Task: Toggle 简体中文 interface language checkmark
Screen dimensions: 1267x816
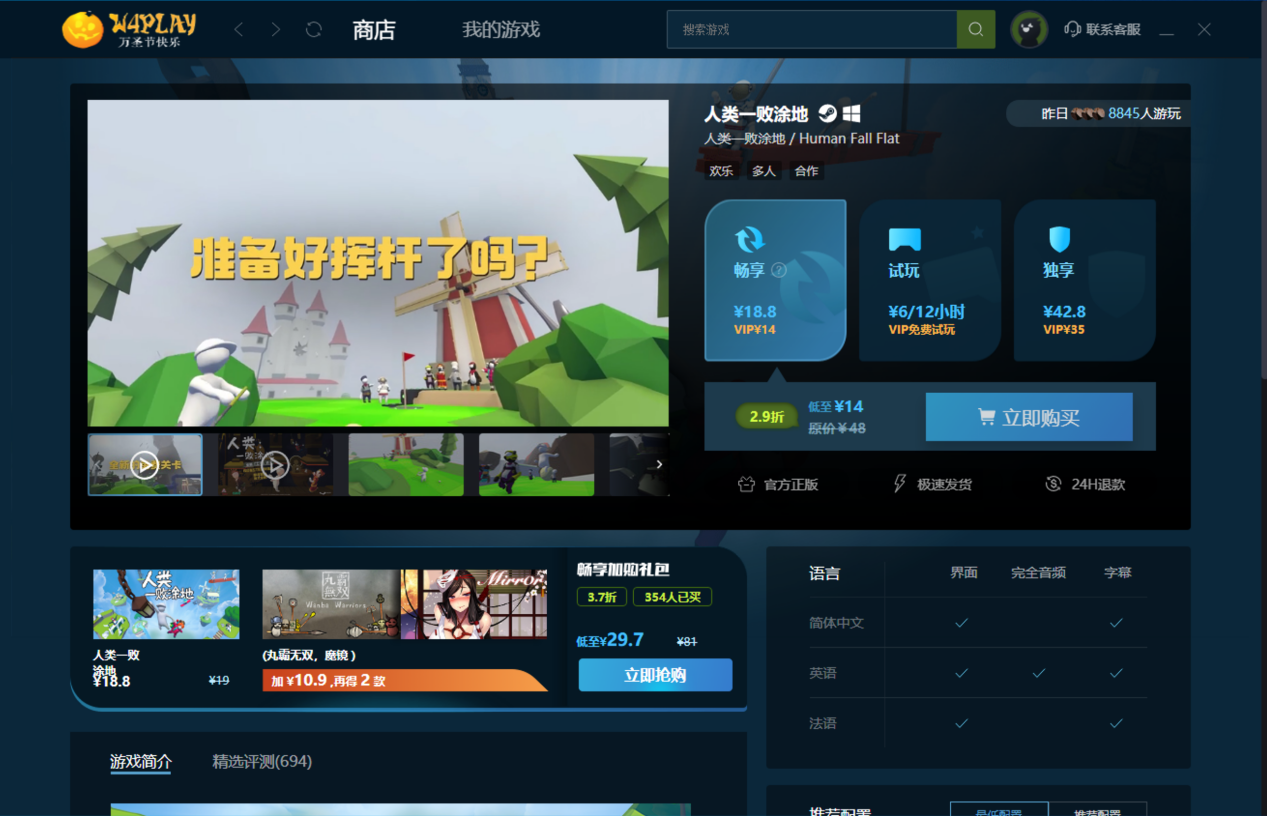Action: (961, 622)
